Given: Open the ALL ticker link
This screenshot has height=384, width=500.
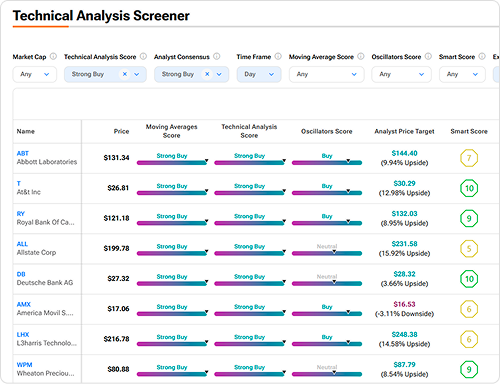Looking at the screenshot, I should click(22, 244).
